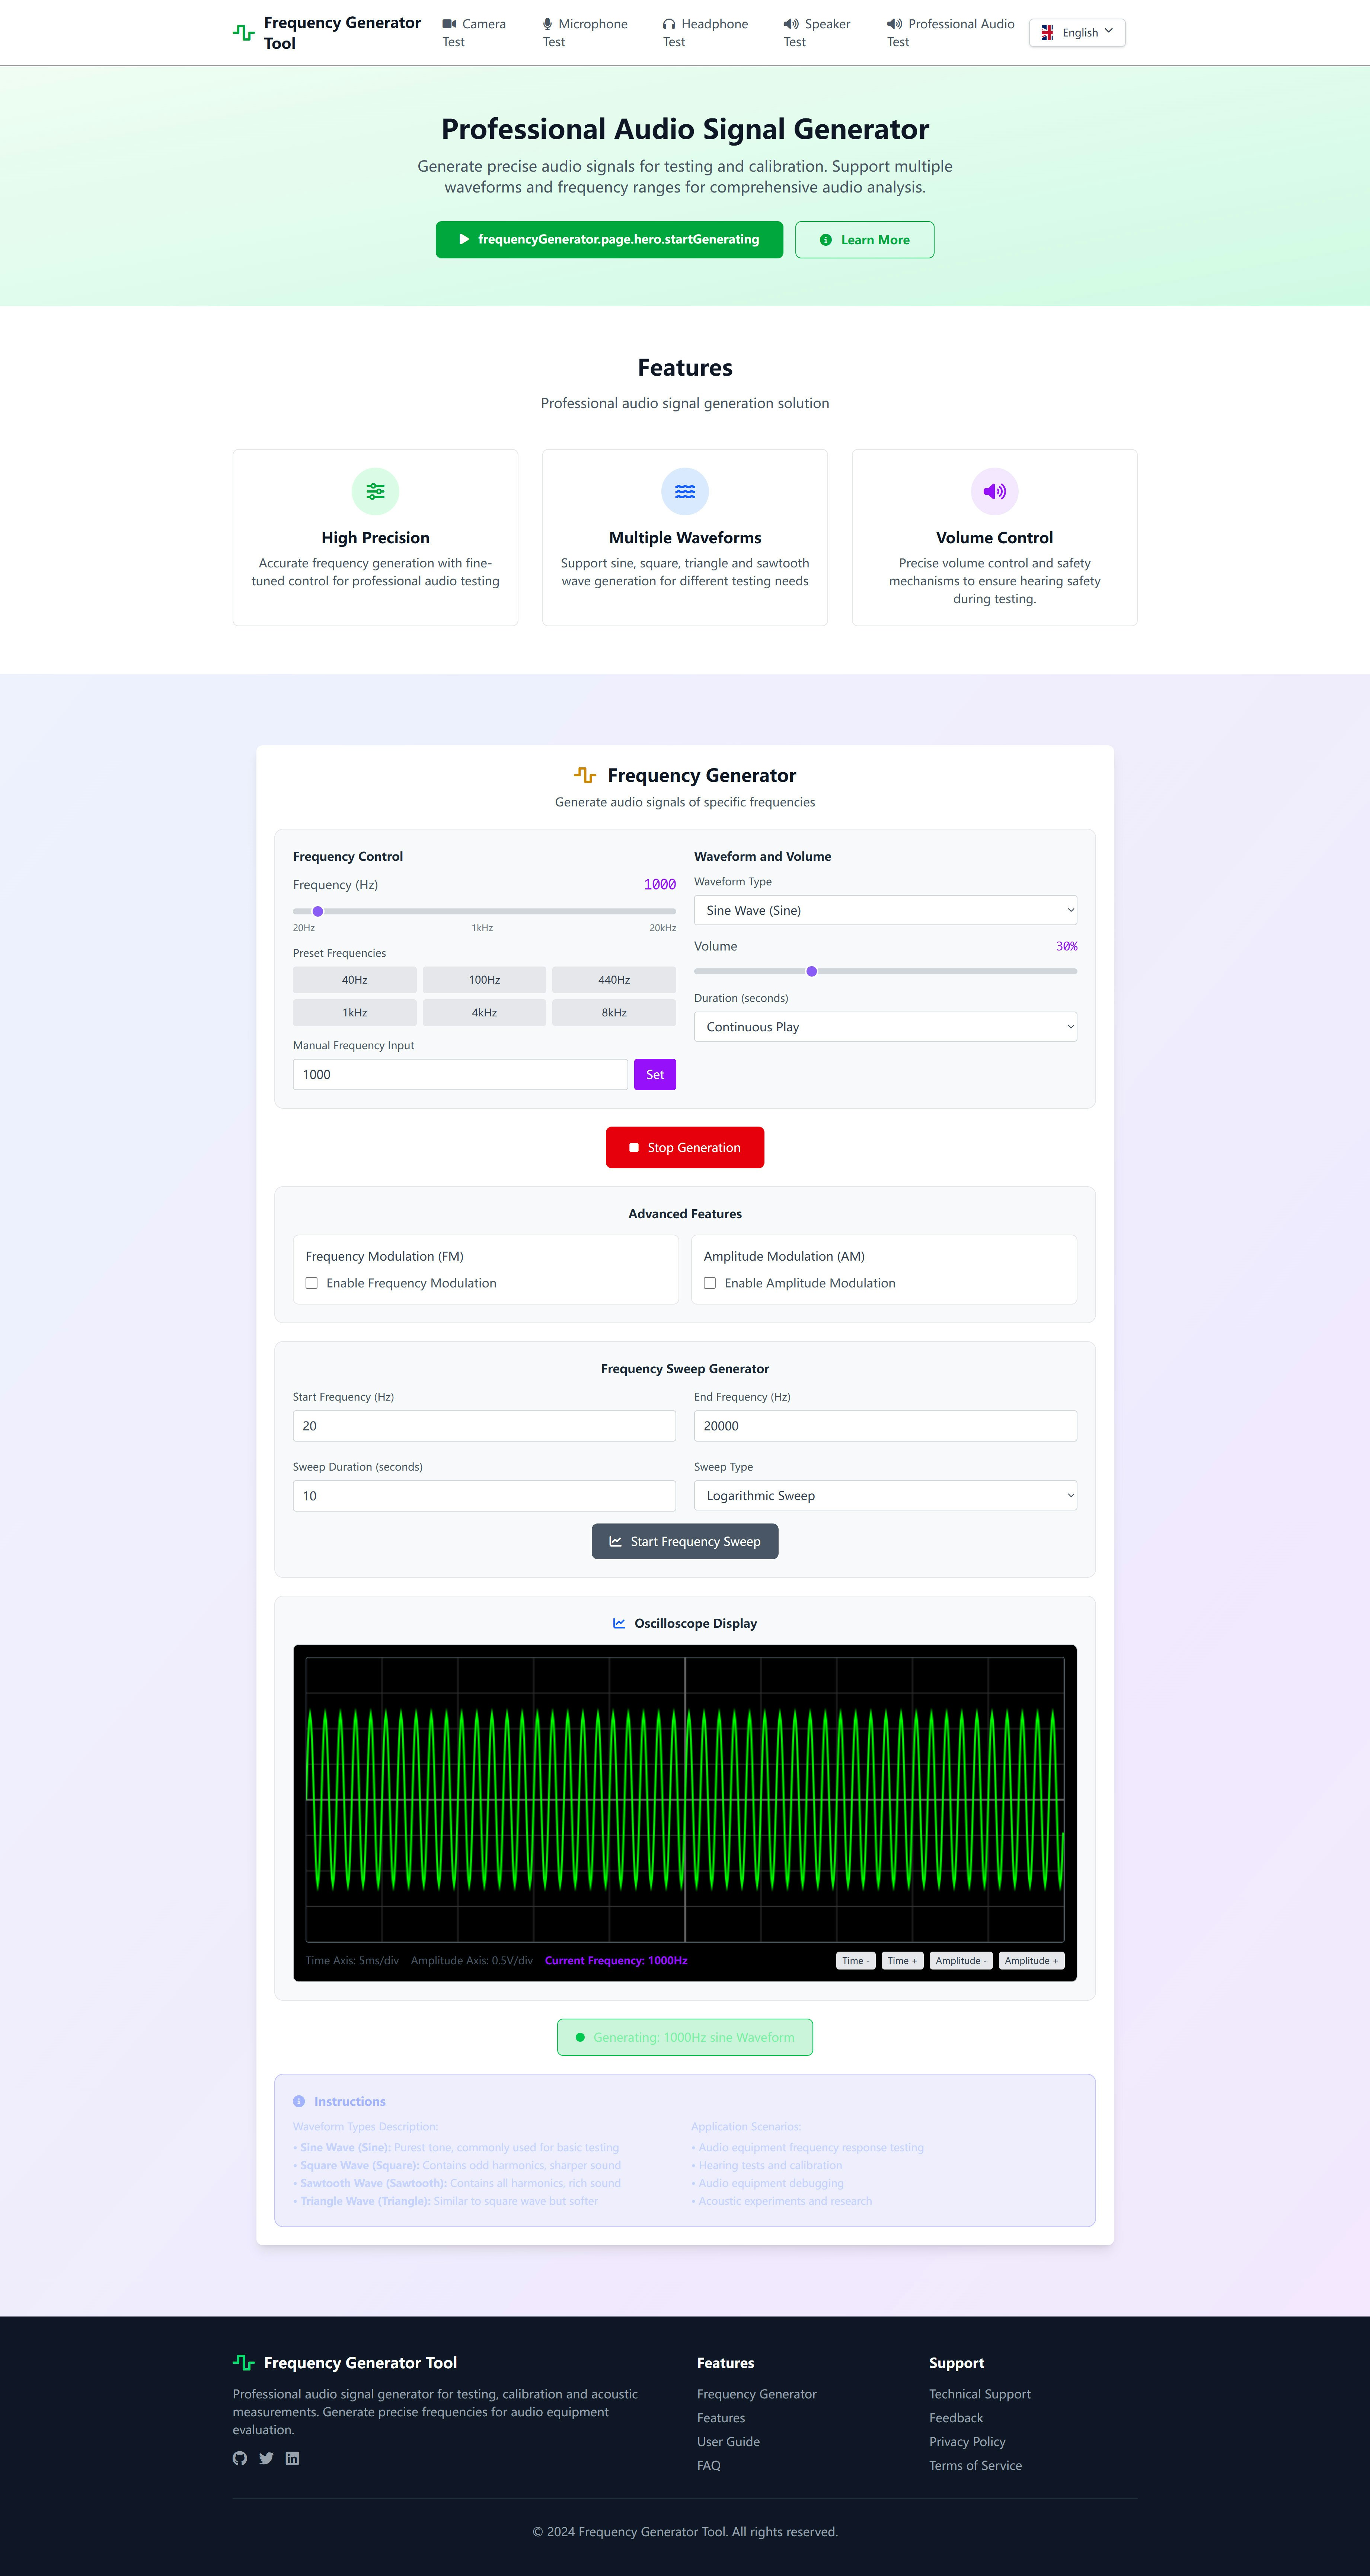This screenshot has height=2576, width=1370.
Task: Select the 8kHz preset frequency
Action: click(x=614, y=1013)
